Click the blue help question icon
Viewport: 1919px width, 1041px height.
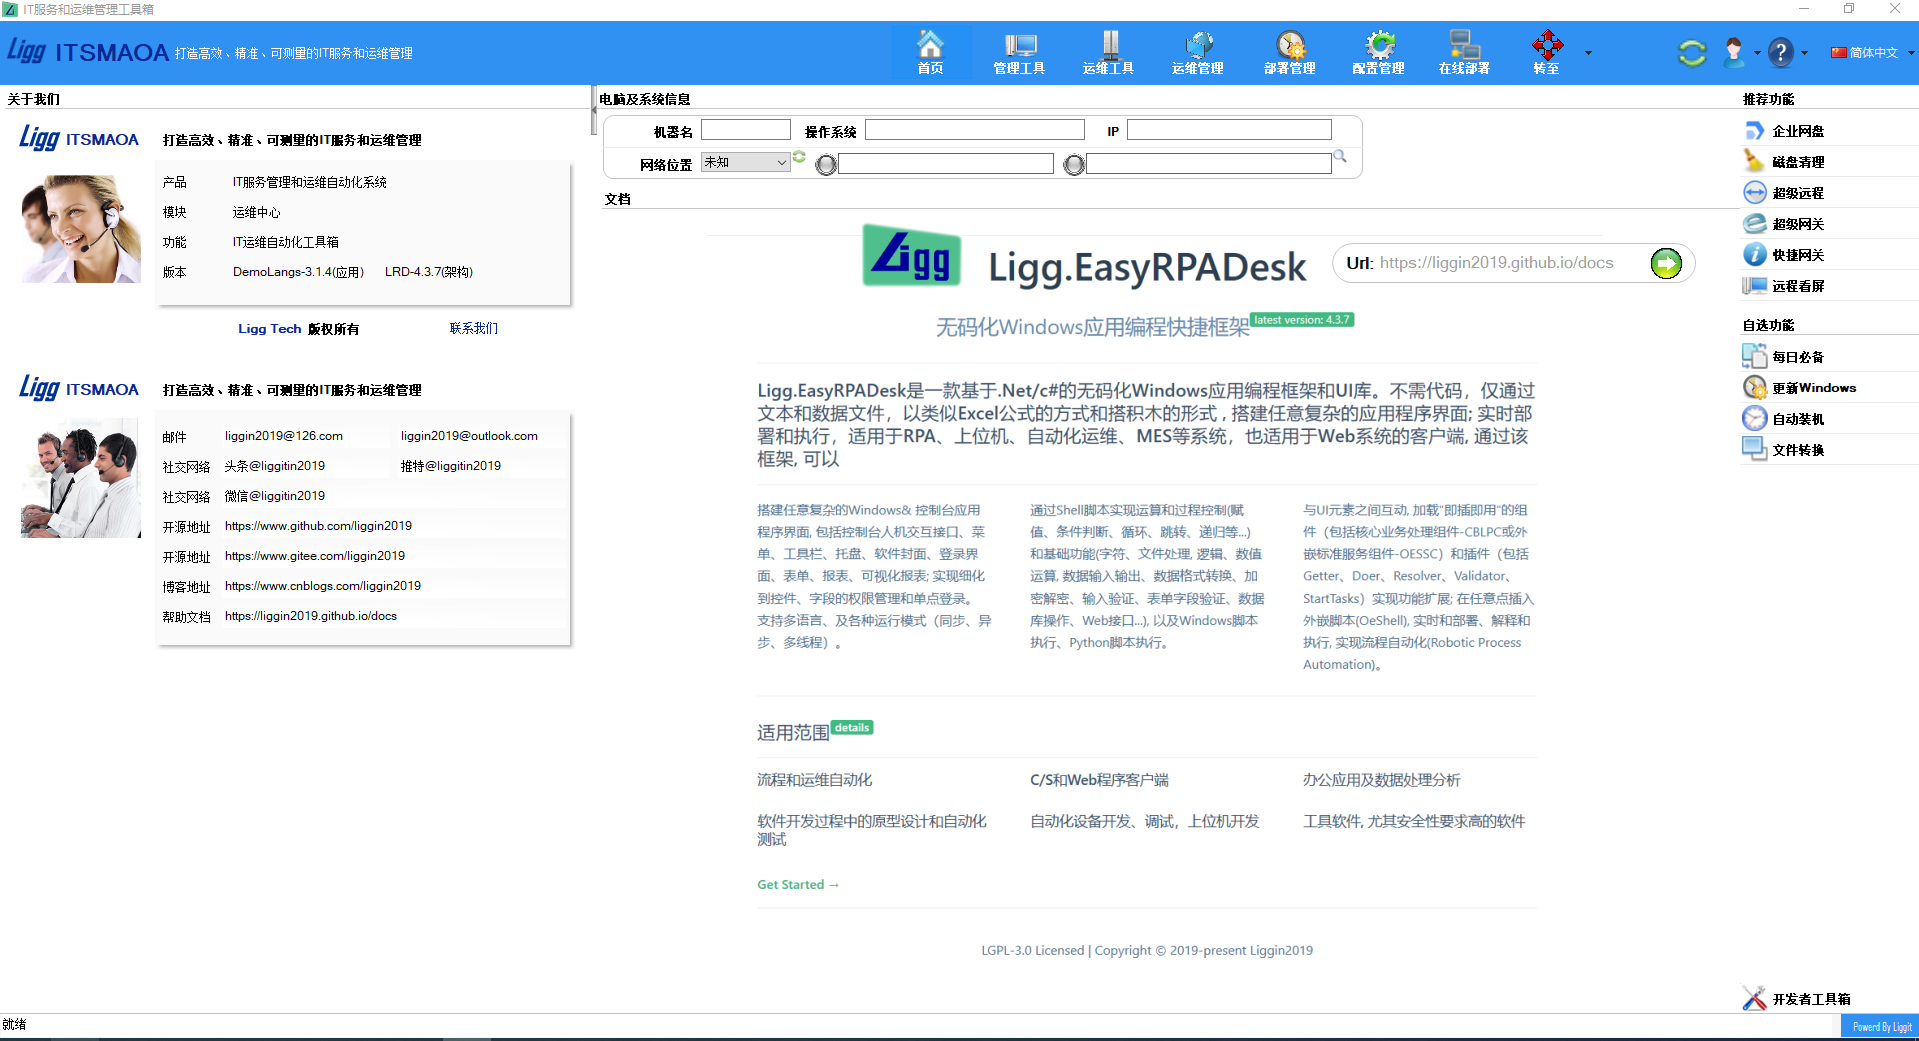1781,52
